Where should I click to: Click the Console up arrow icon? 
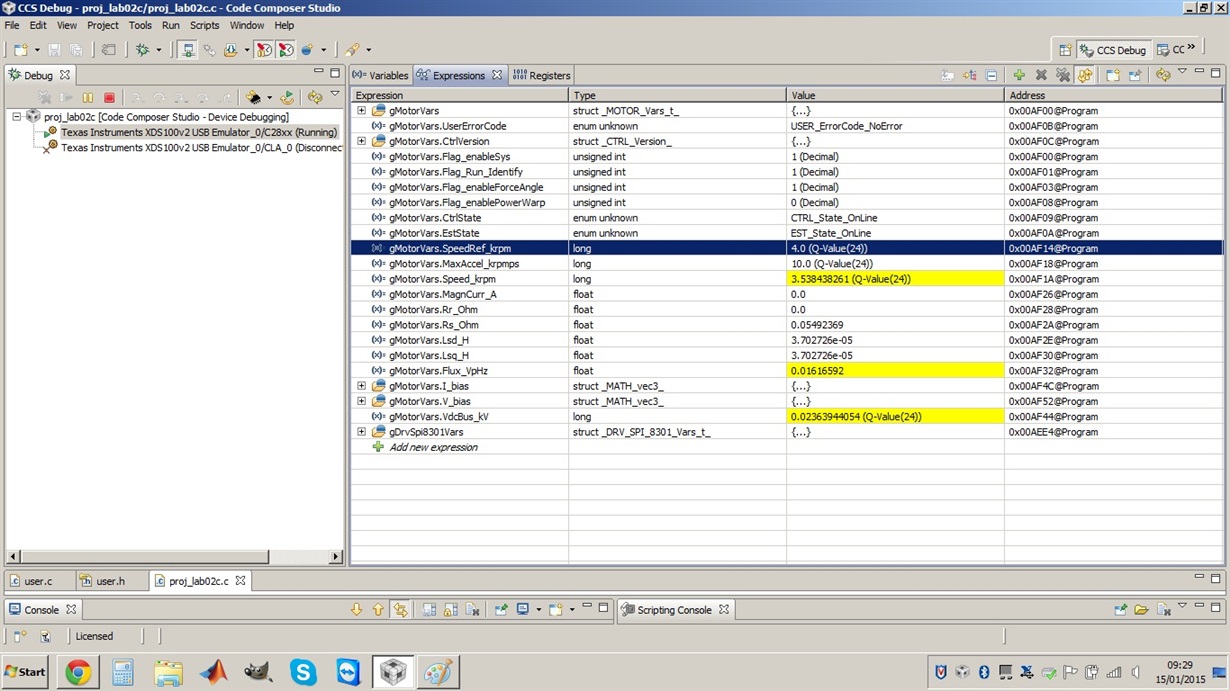pyautogui.click(x=378, y=609)
